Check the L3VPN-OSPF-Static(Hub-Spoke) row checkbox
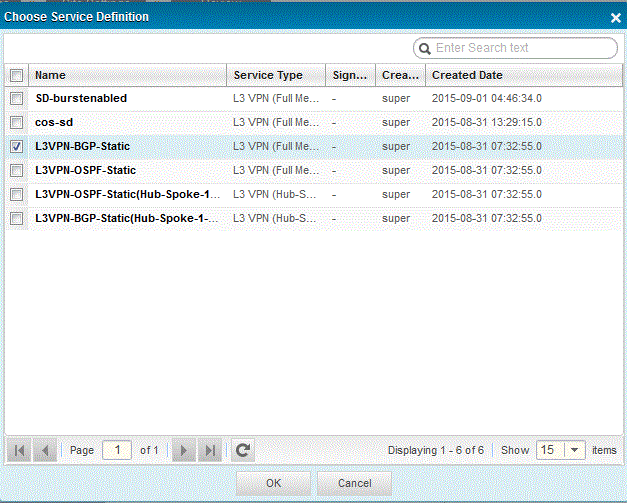 16,194
